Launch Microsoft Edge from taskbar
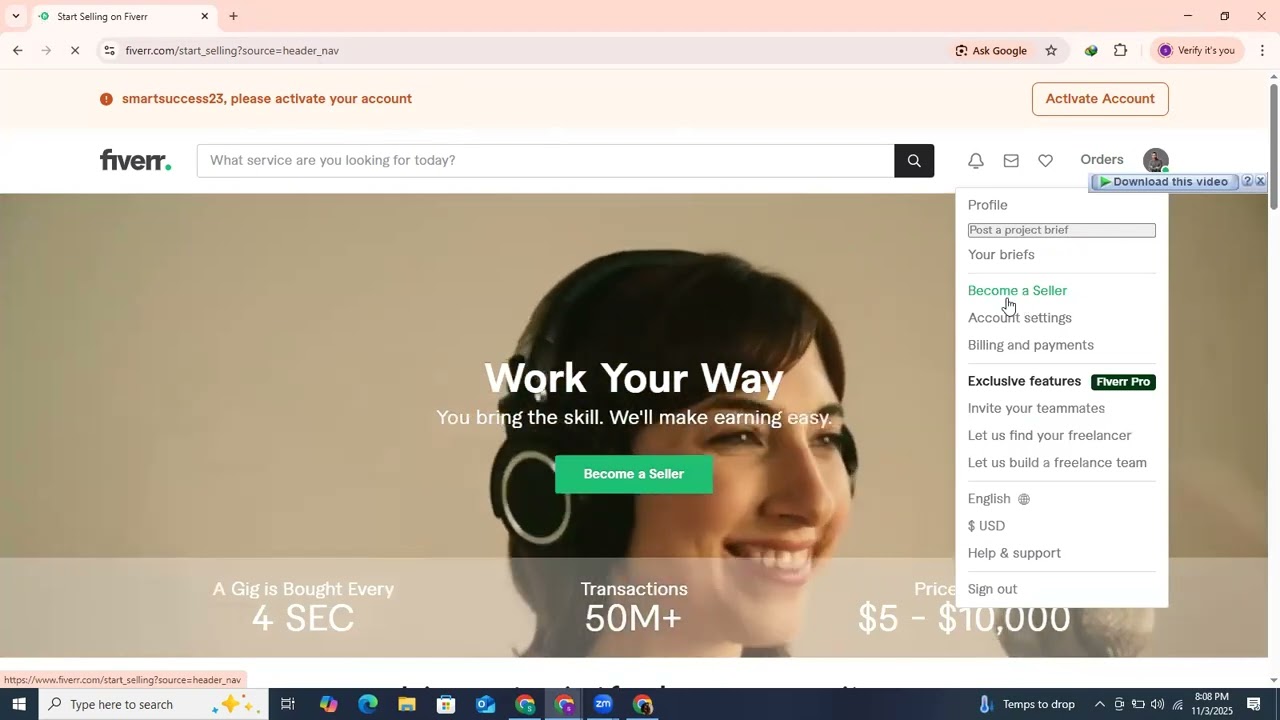This screenshot has height=720, width=1280. pos(368,704)
